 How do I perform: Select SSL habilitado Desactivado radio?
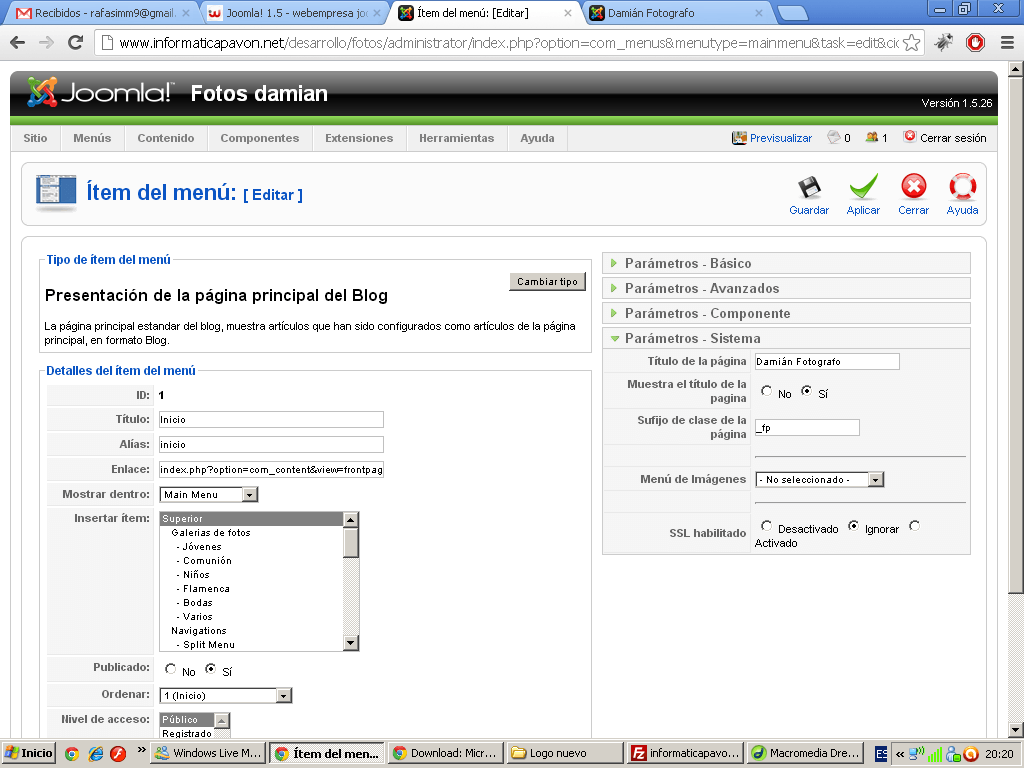click(766, 526)
